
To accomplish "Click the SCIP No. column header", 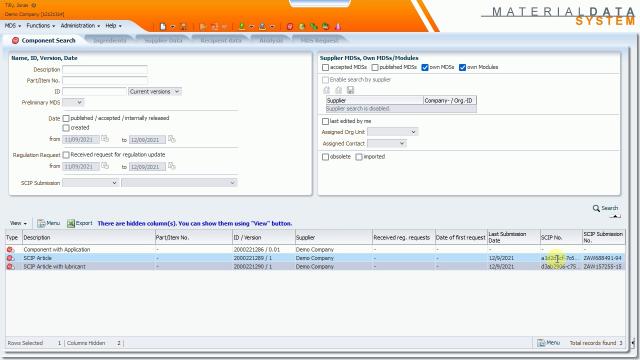I will (561, 238).
